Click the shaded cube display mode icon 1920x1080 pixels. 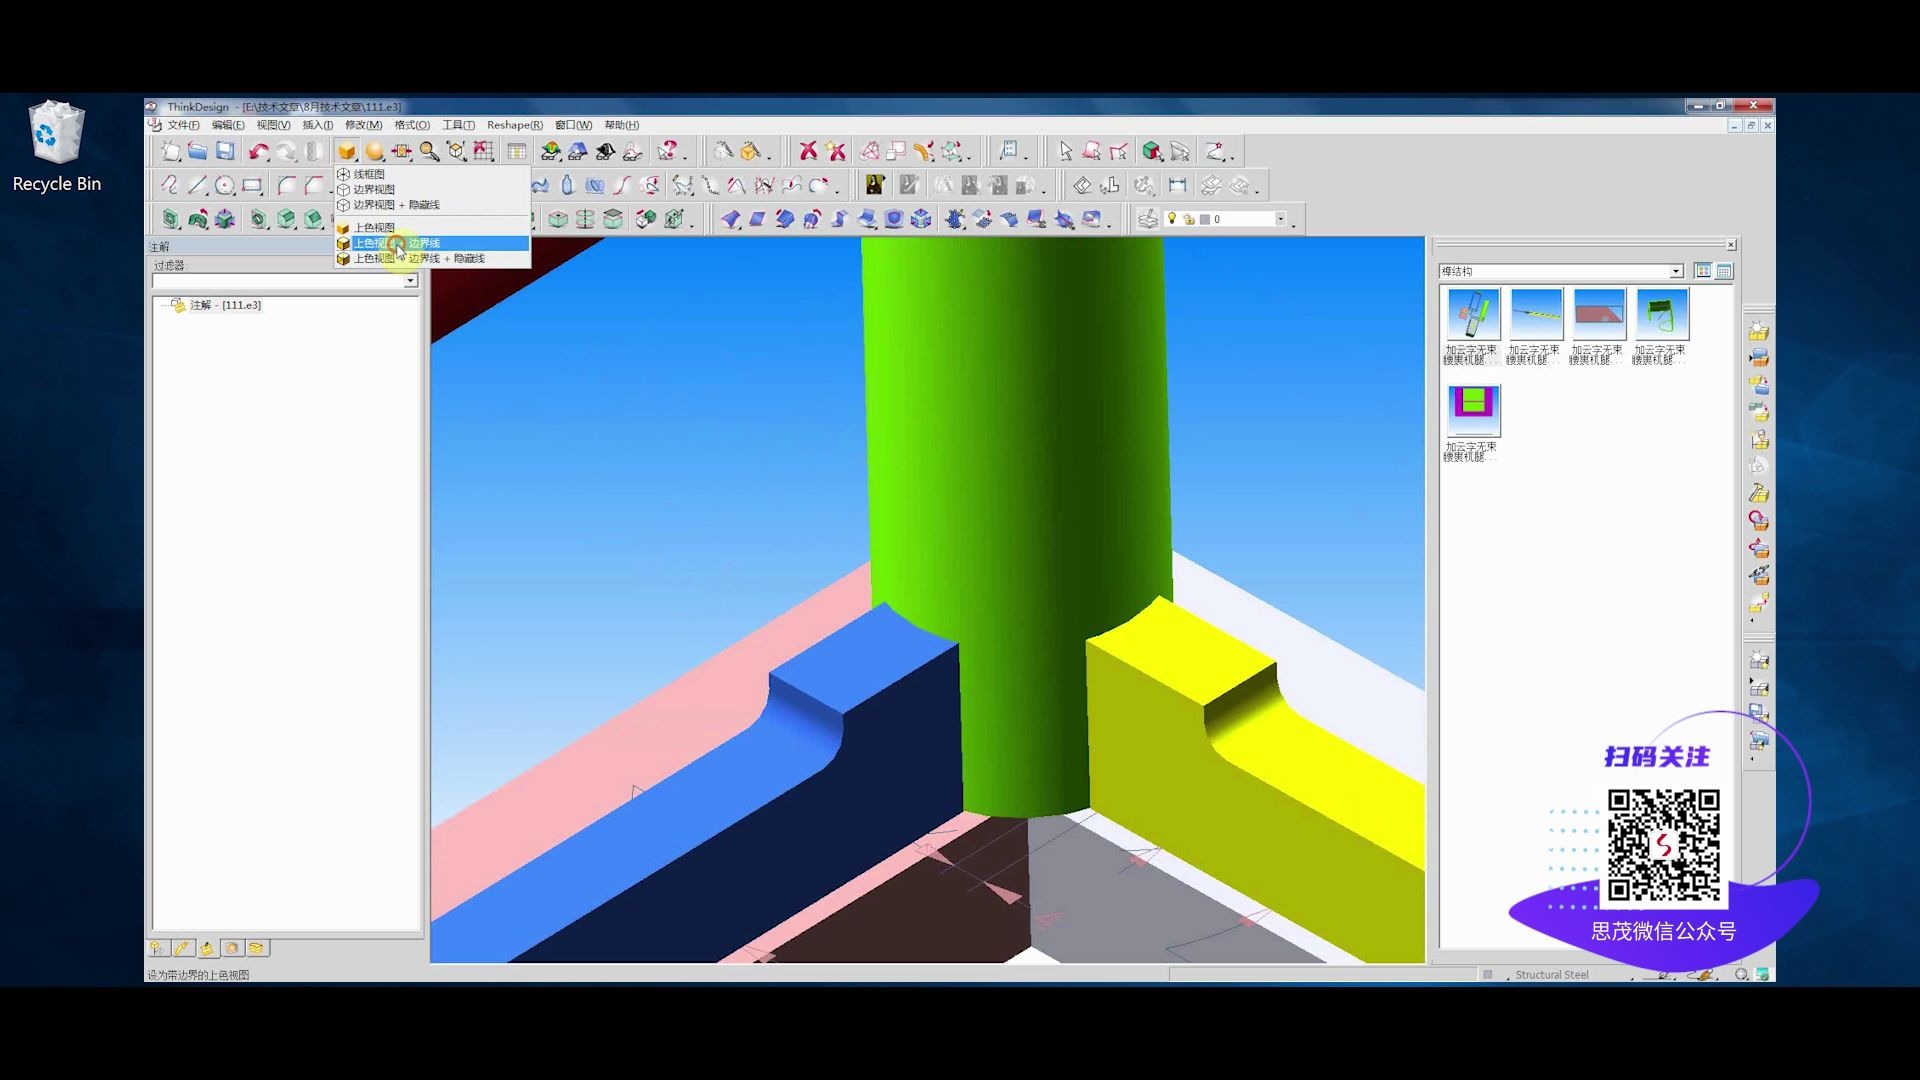[x=347, y=151]
